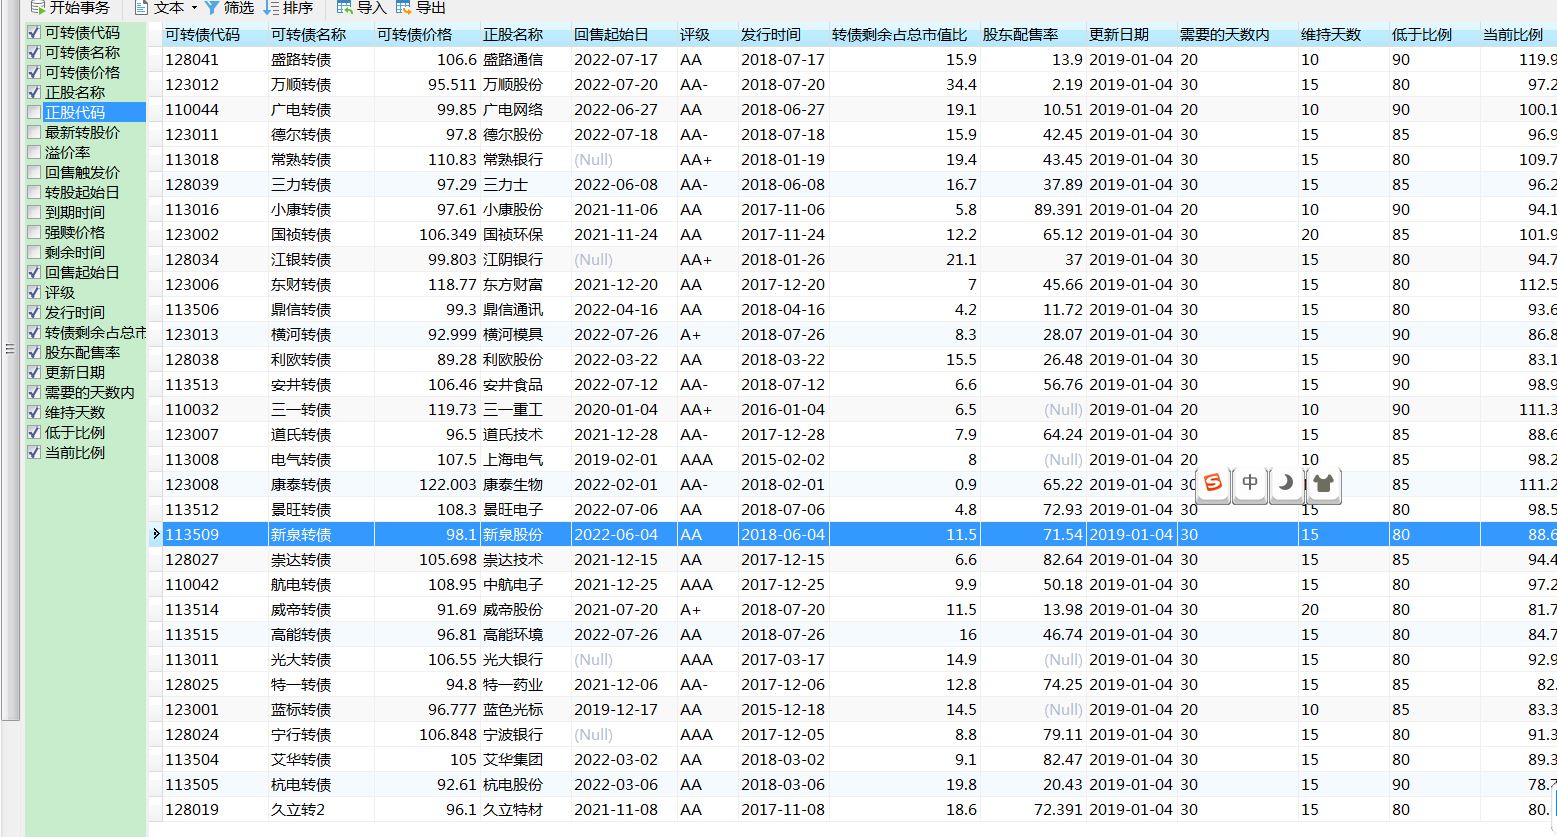Image resolution: width=1557 pixels, height=837 pixels.
Task: Select the 维持天数 column header
Action: click(1344, 34)
